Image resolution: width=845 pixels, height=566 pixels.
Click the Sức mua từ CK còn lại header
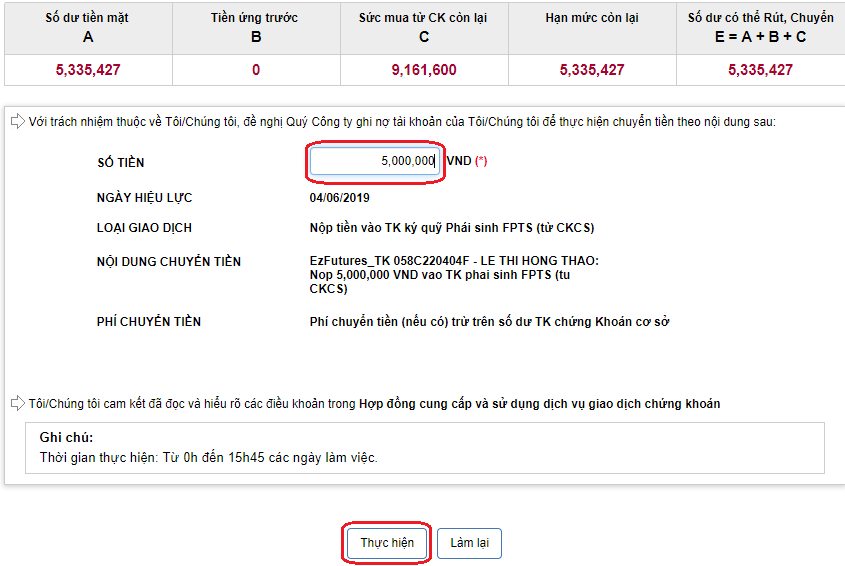coord(424,27)
